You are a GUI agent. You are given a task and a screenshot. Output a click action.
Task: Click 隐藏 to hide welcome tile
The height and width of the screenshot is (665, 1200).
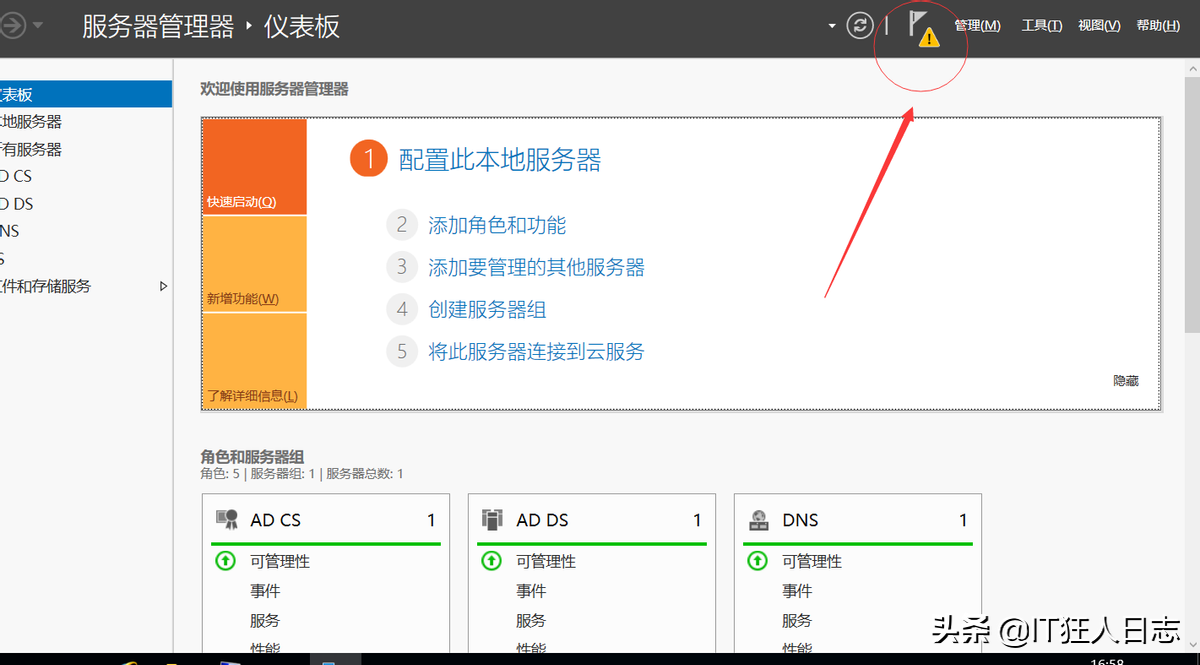click(1125, 381)
